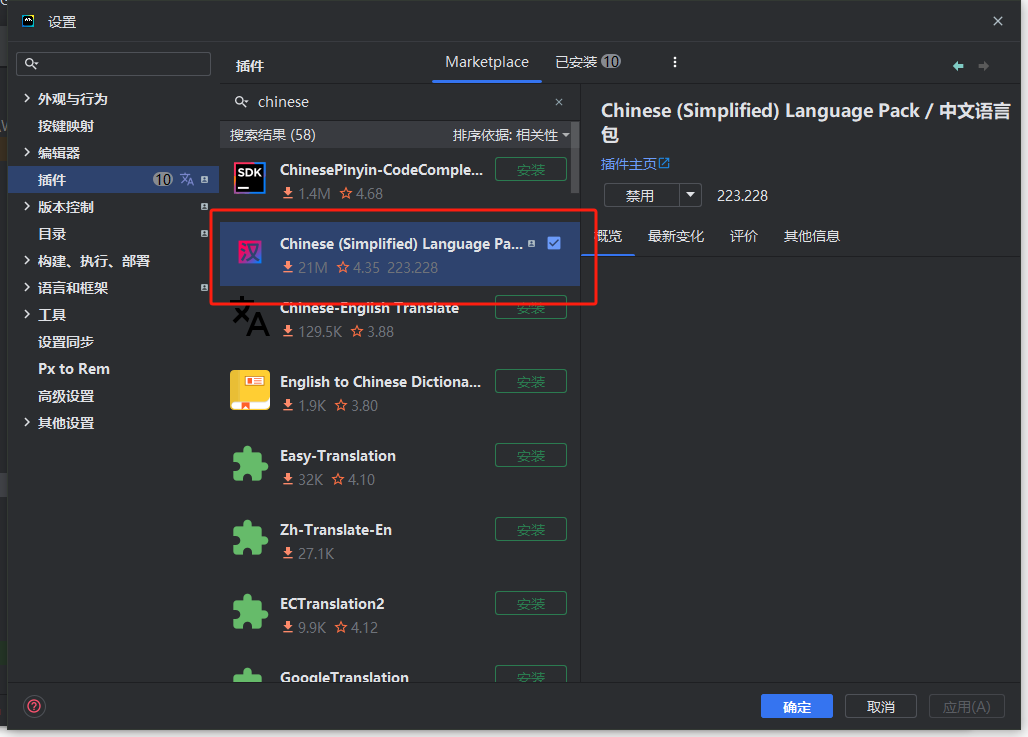Click the settings search magnifier icon
The height and width of the screenshot is (737, 1028).
[x=31, y=64]
